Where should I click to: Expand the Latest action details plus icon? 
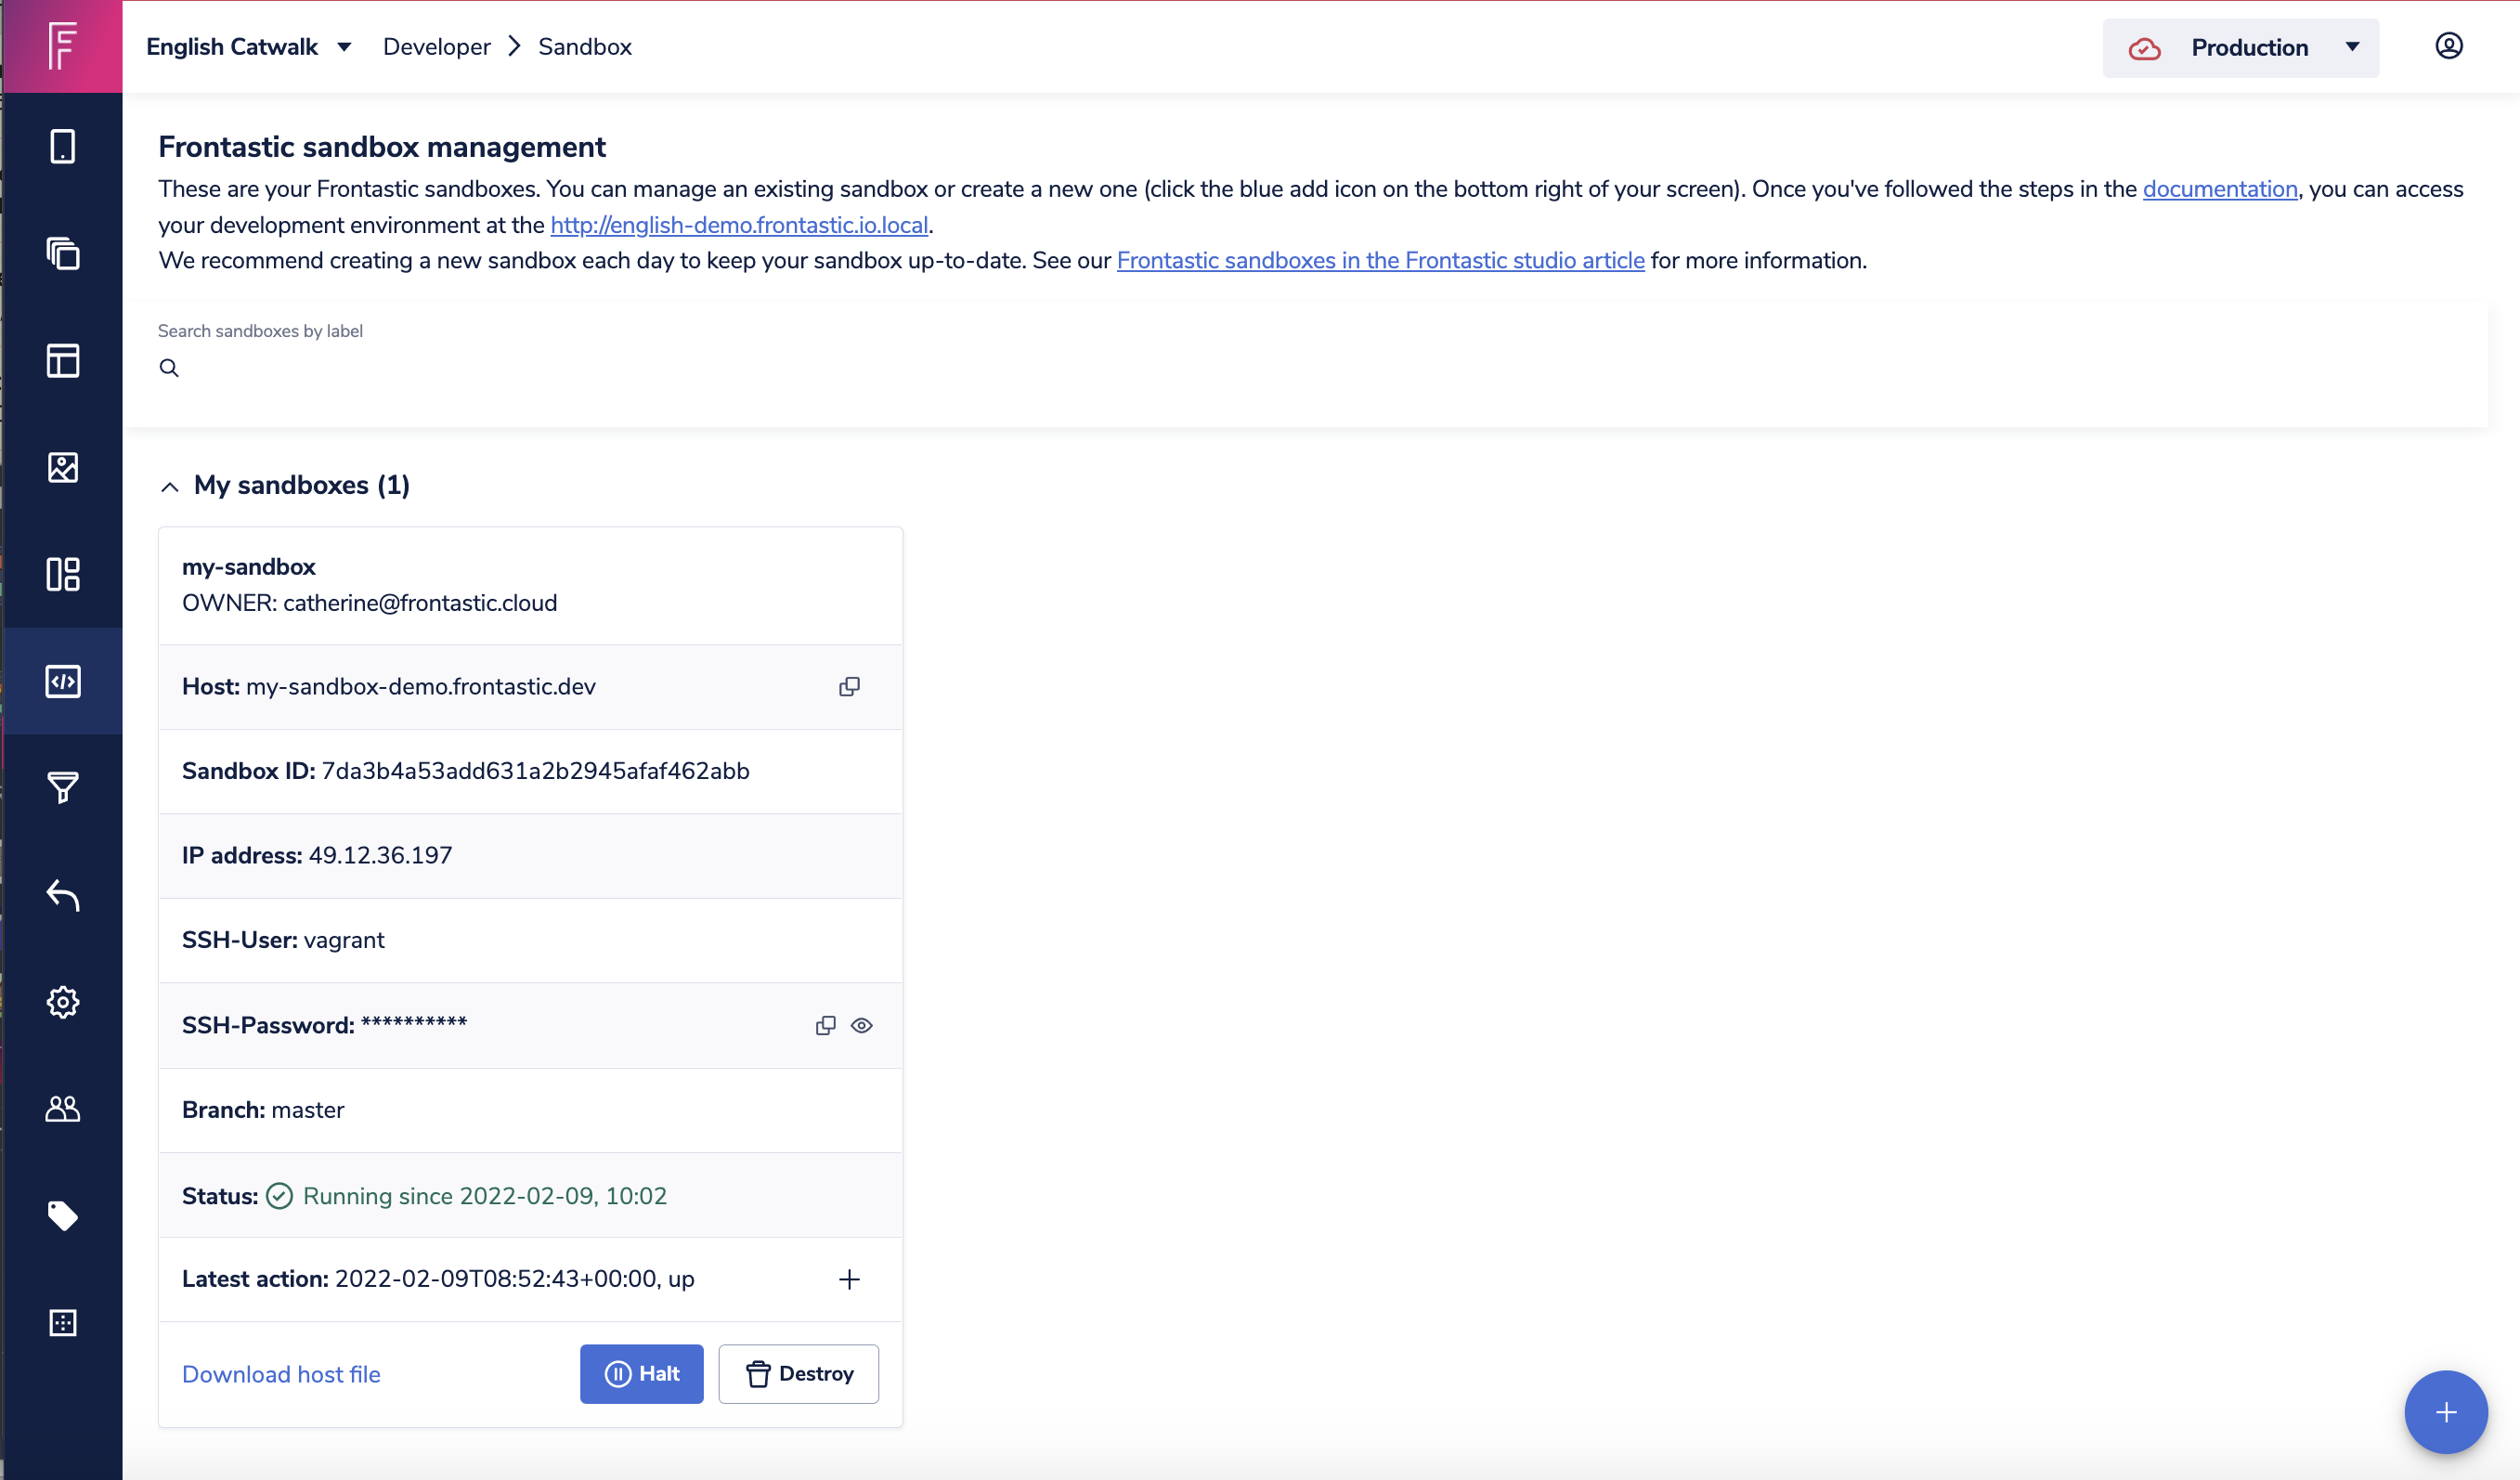(x=849, y=1279)
